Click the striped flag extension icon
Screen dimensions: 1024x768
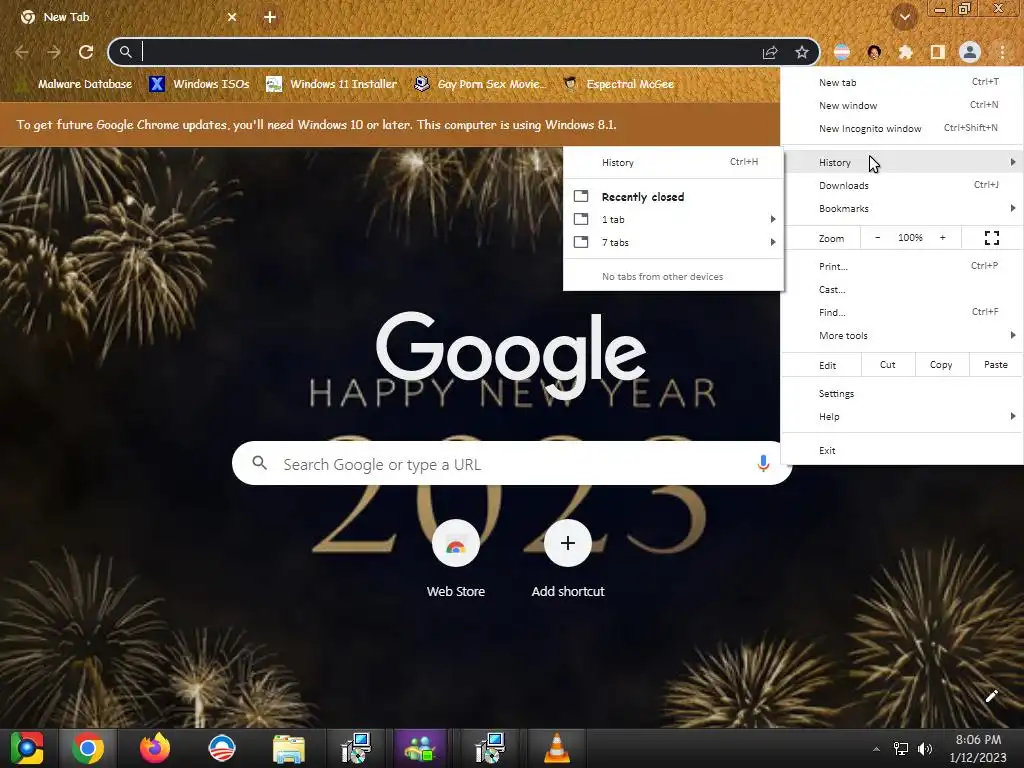[x=842, y=52]
